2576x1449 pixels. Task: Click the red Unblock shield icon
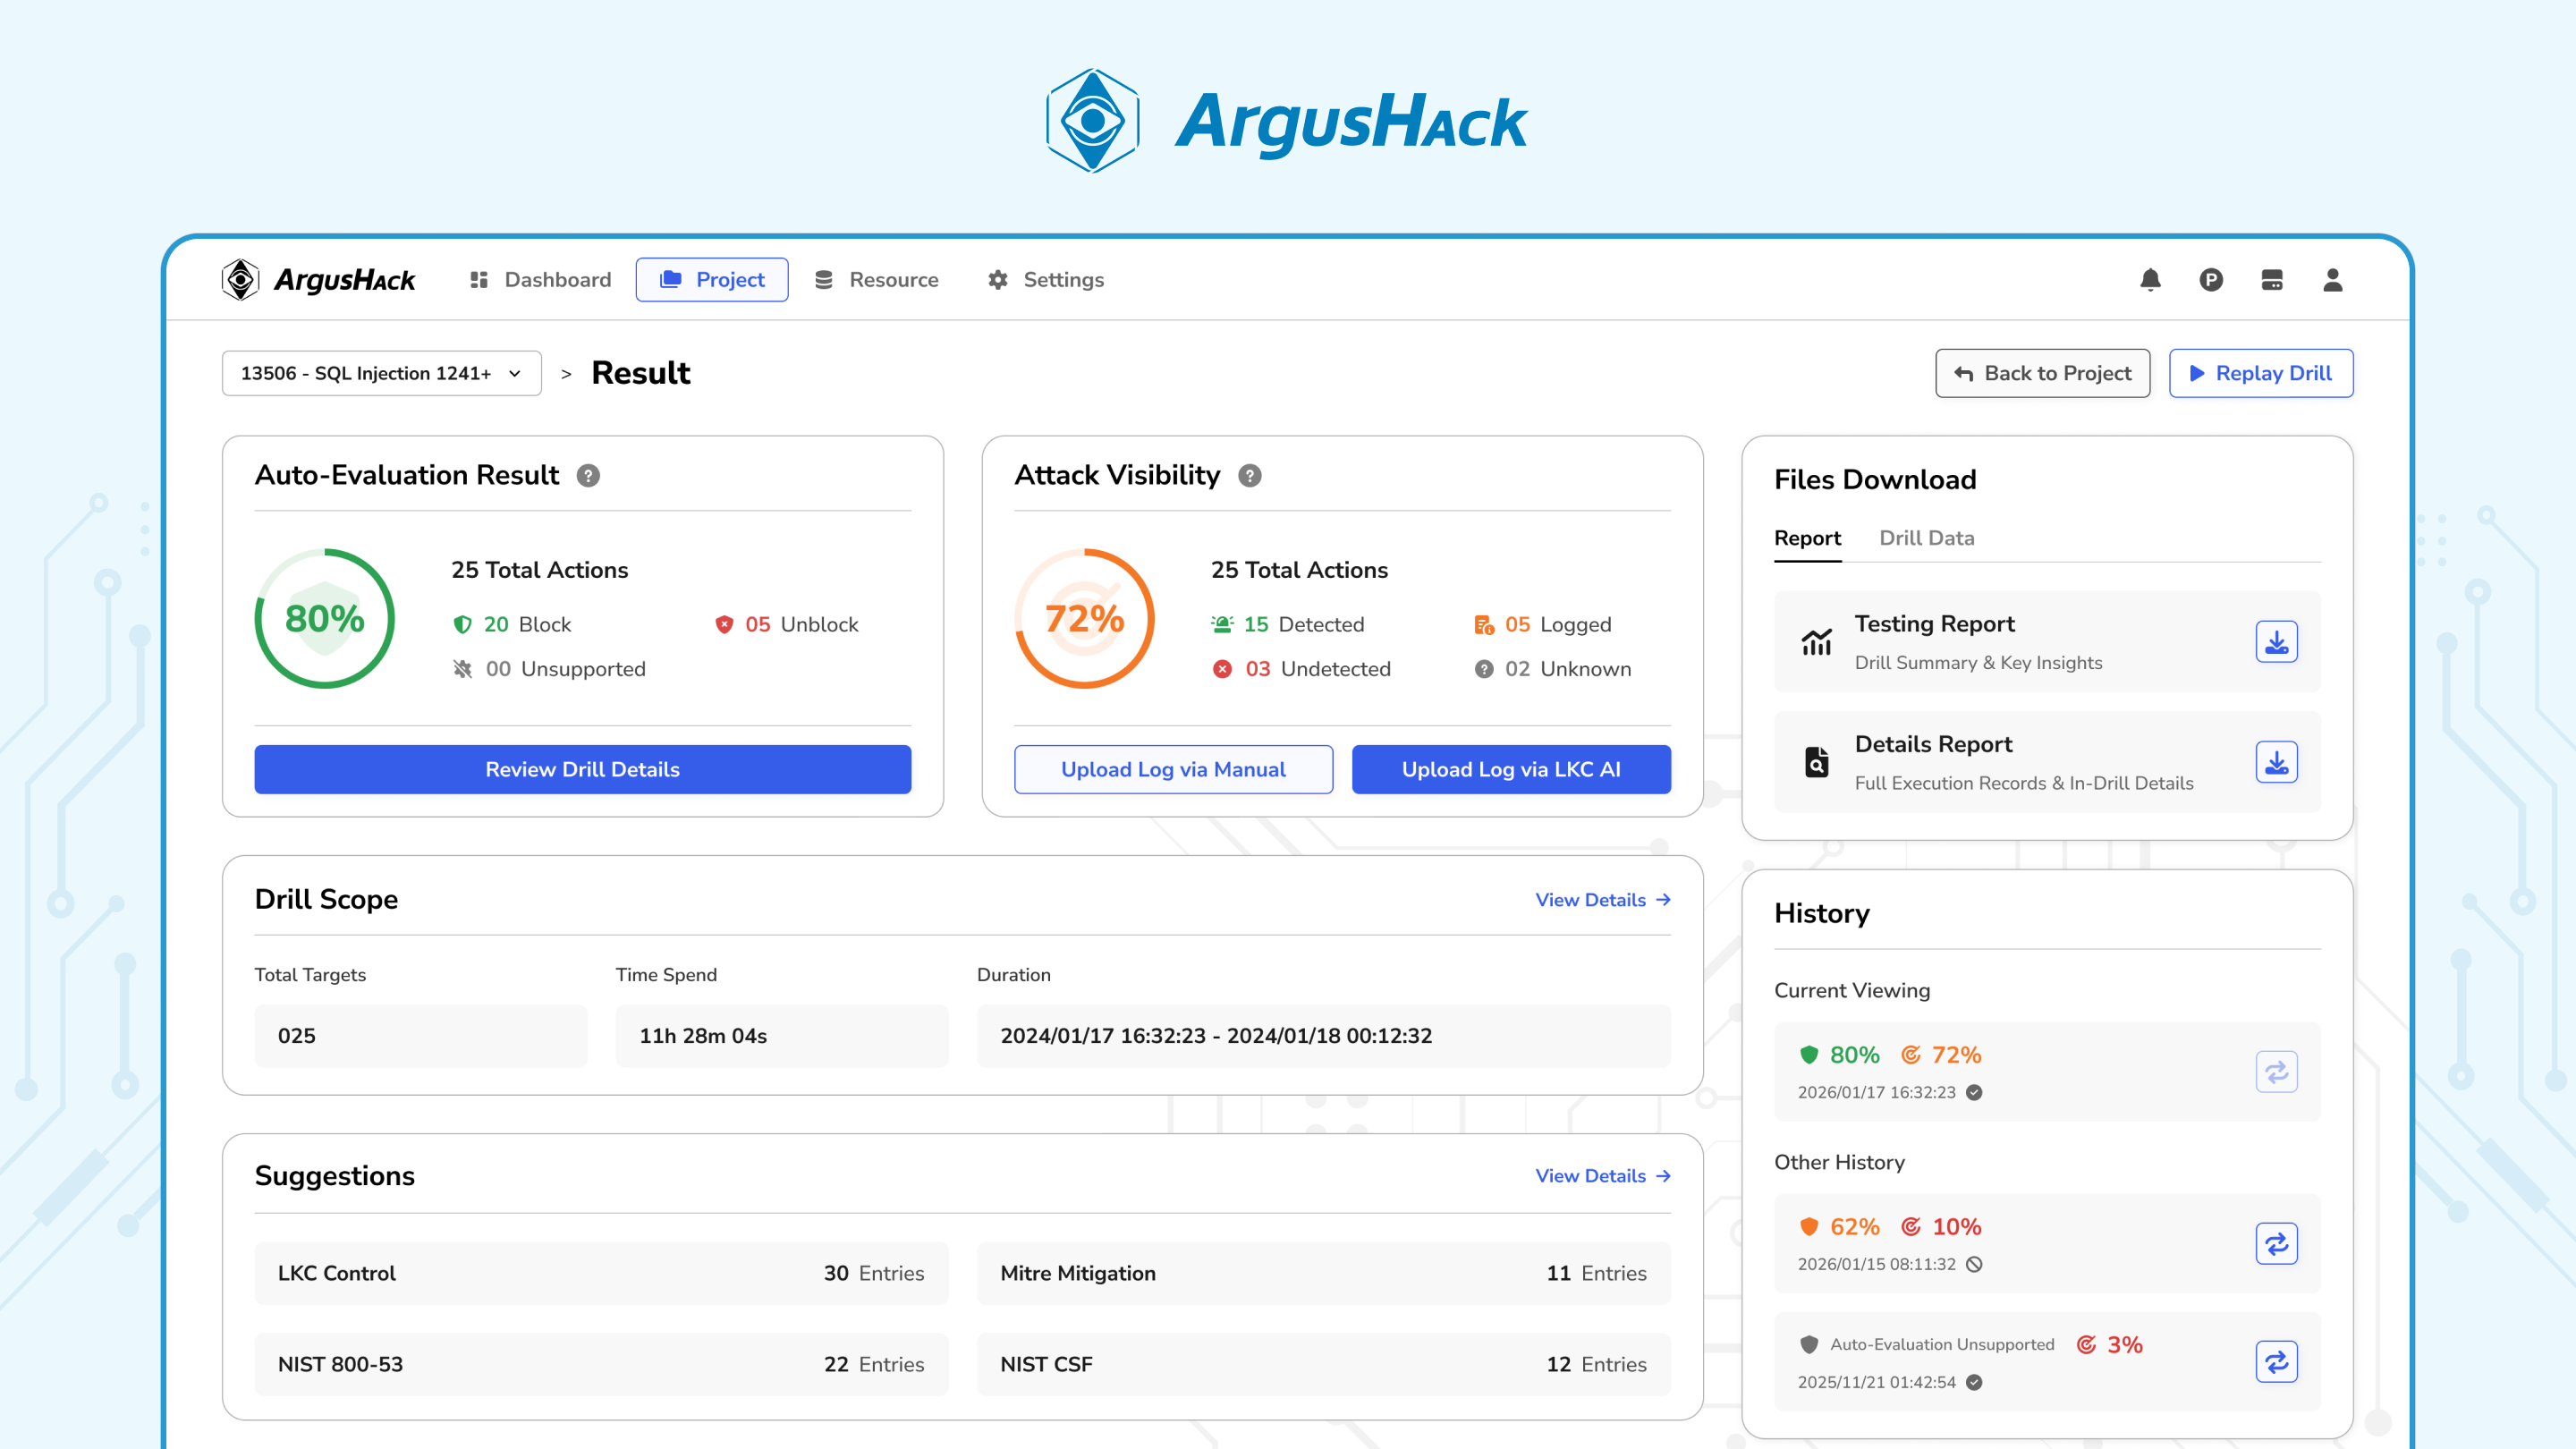(x=724, y=625)
